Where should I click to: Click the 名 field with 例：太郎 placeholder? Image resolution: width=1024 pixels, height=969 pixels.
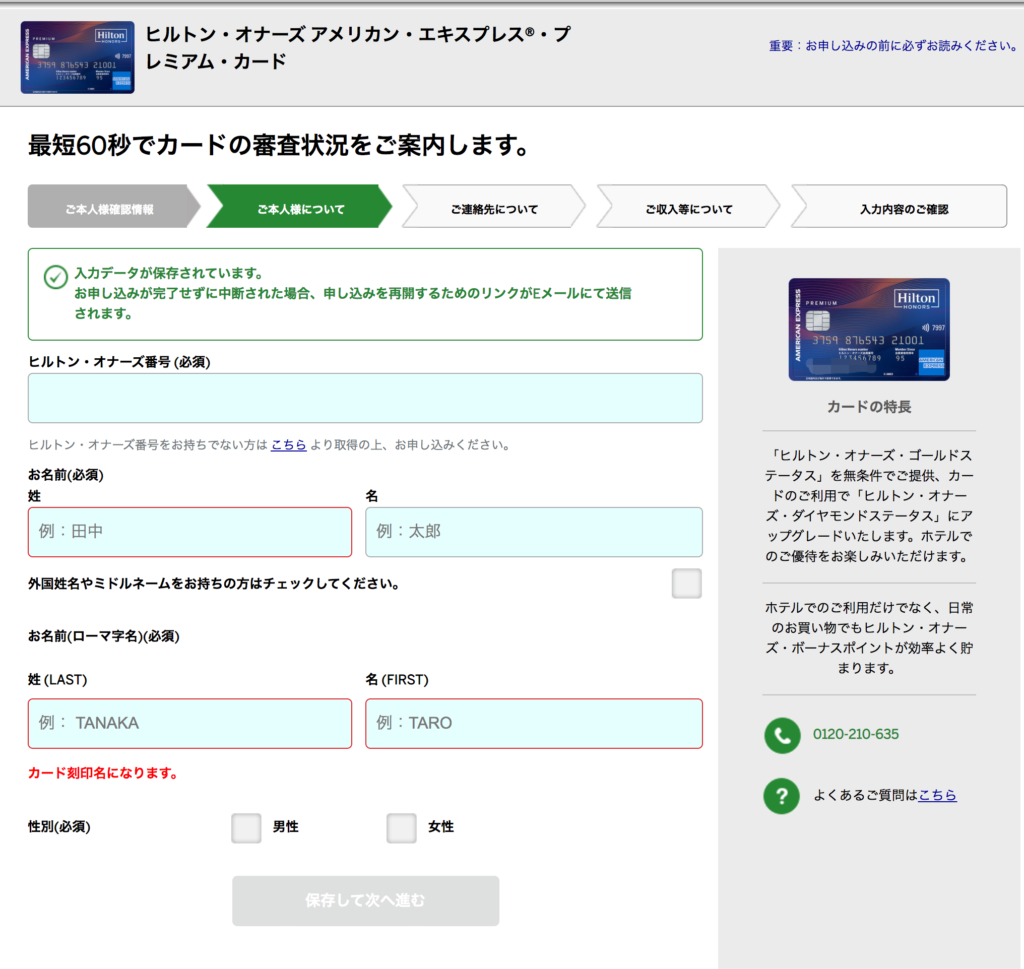[534, 532]
